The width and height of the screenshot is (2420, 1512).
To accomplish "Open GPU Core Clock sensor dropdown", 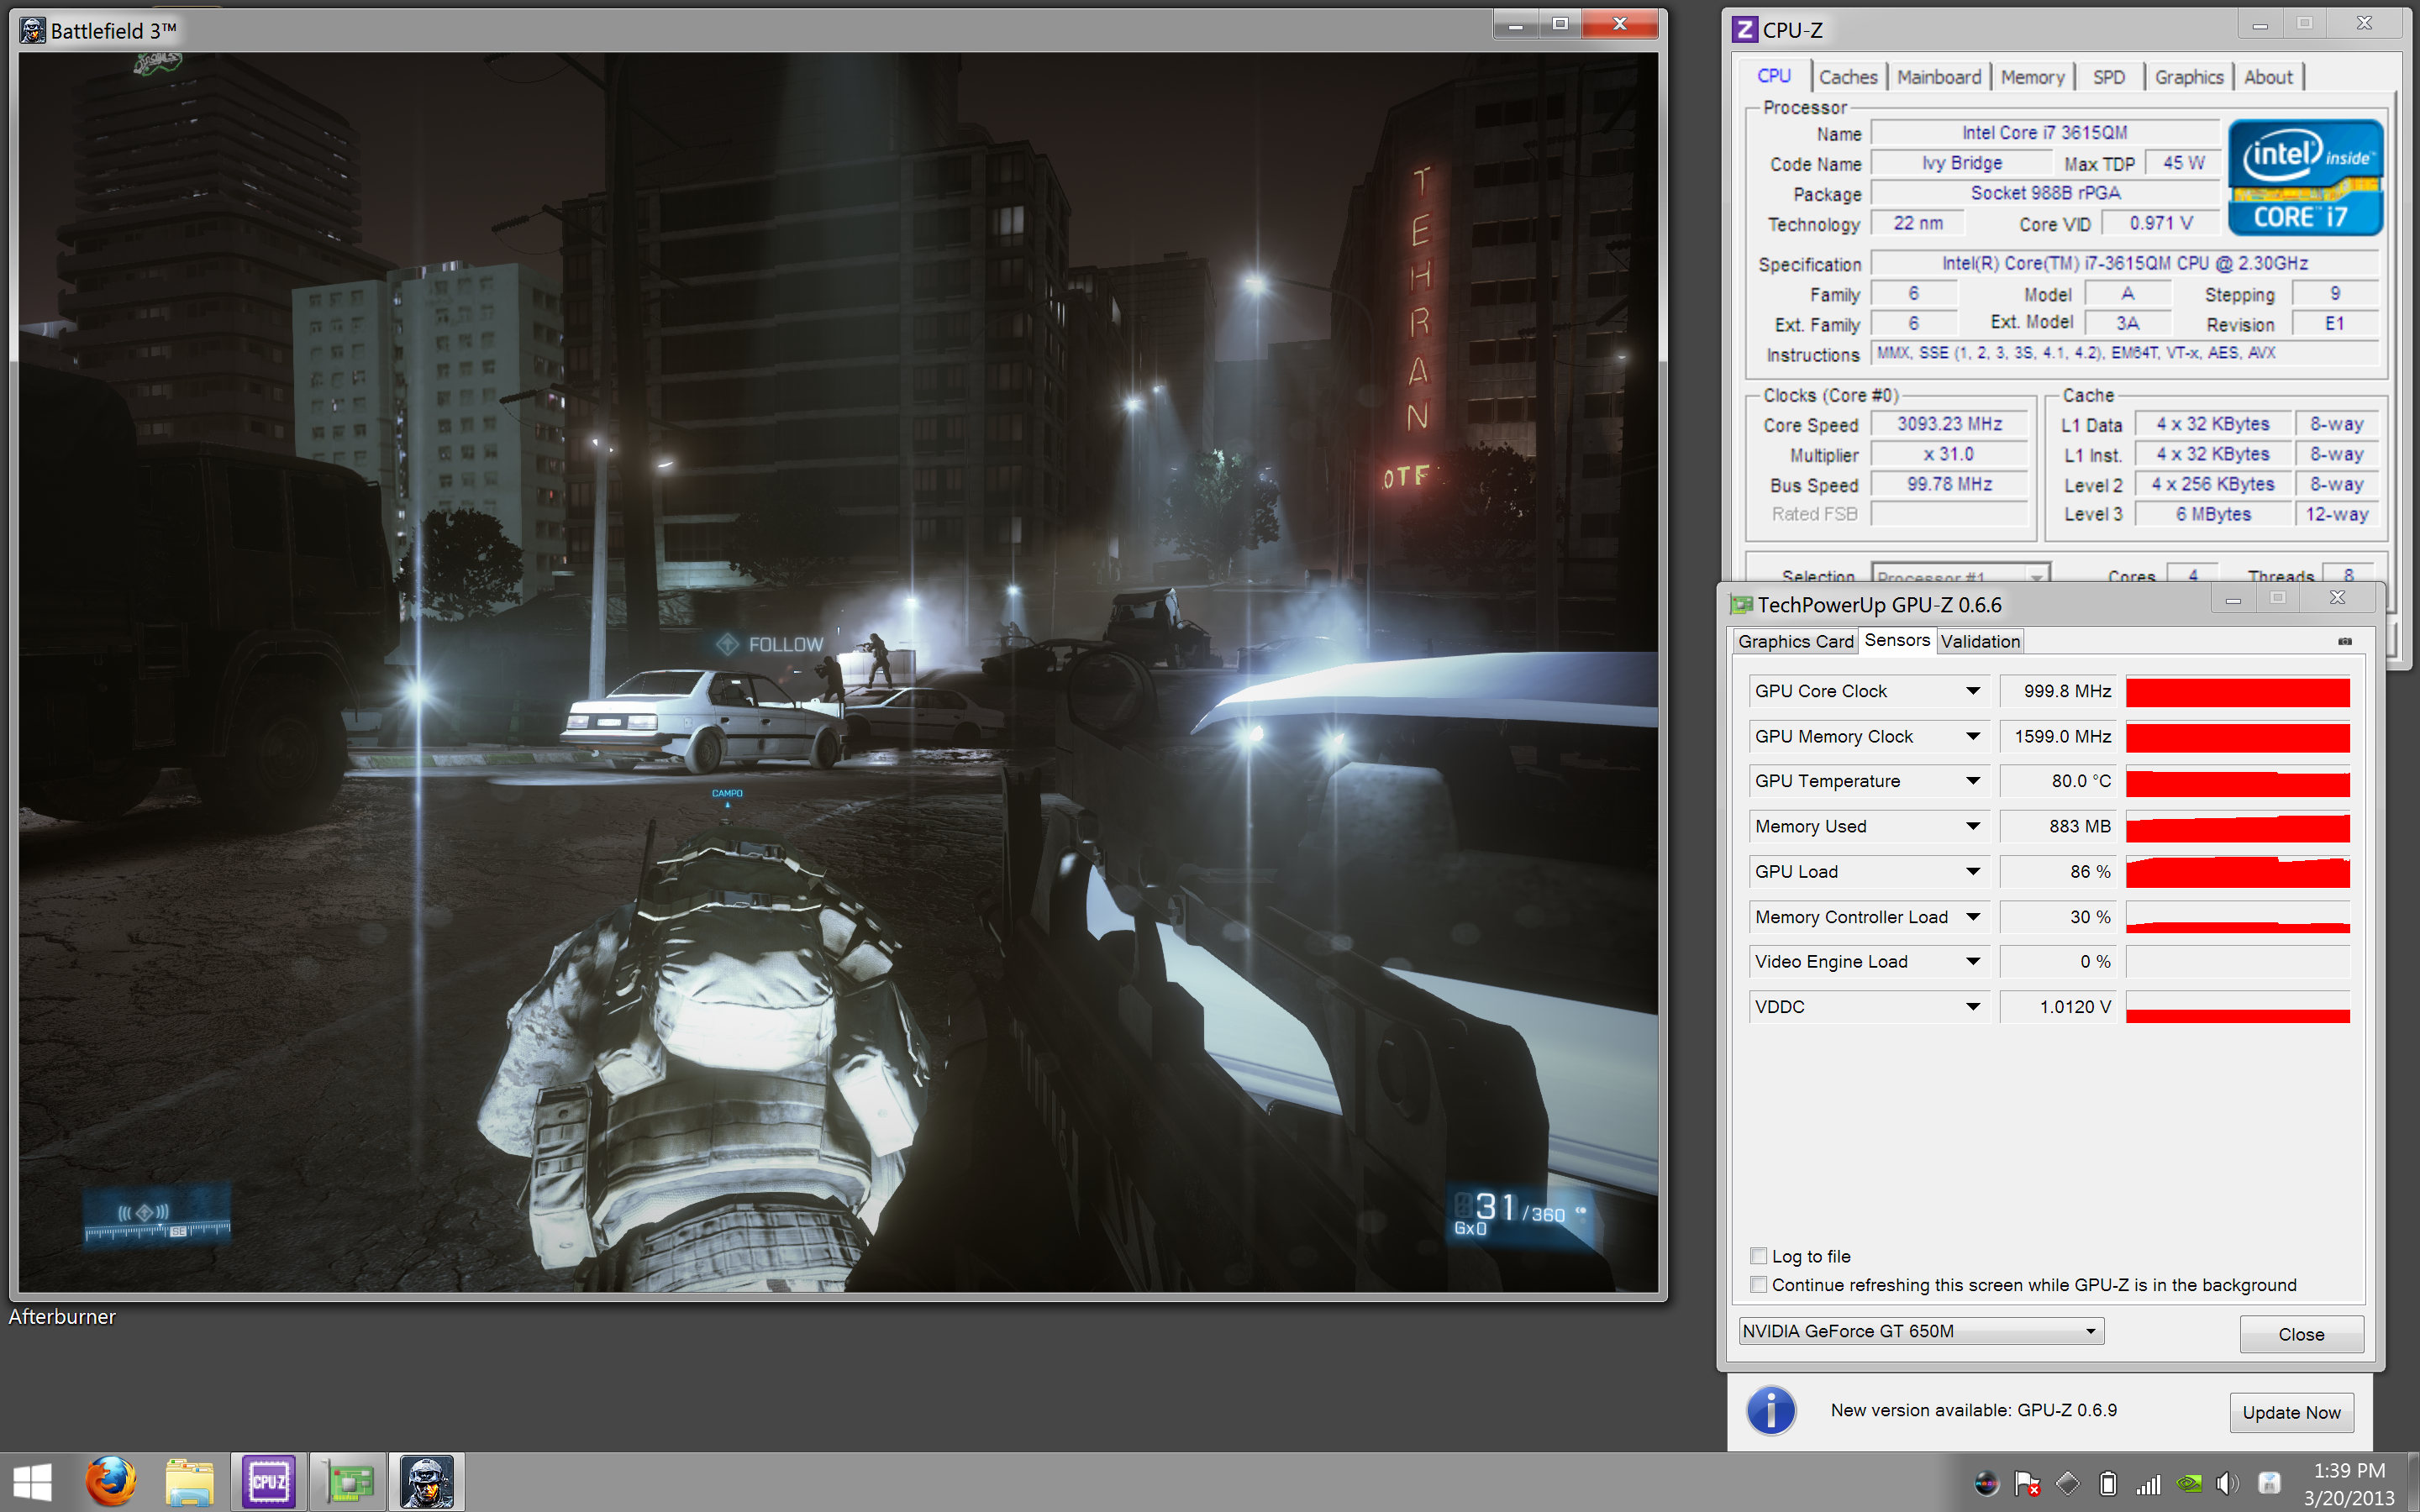I will point(1972,691).
